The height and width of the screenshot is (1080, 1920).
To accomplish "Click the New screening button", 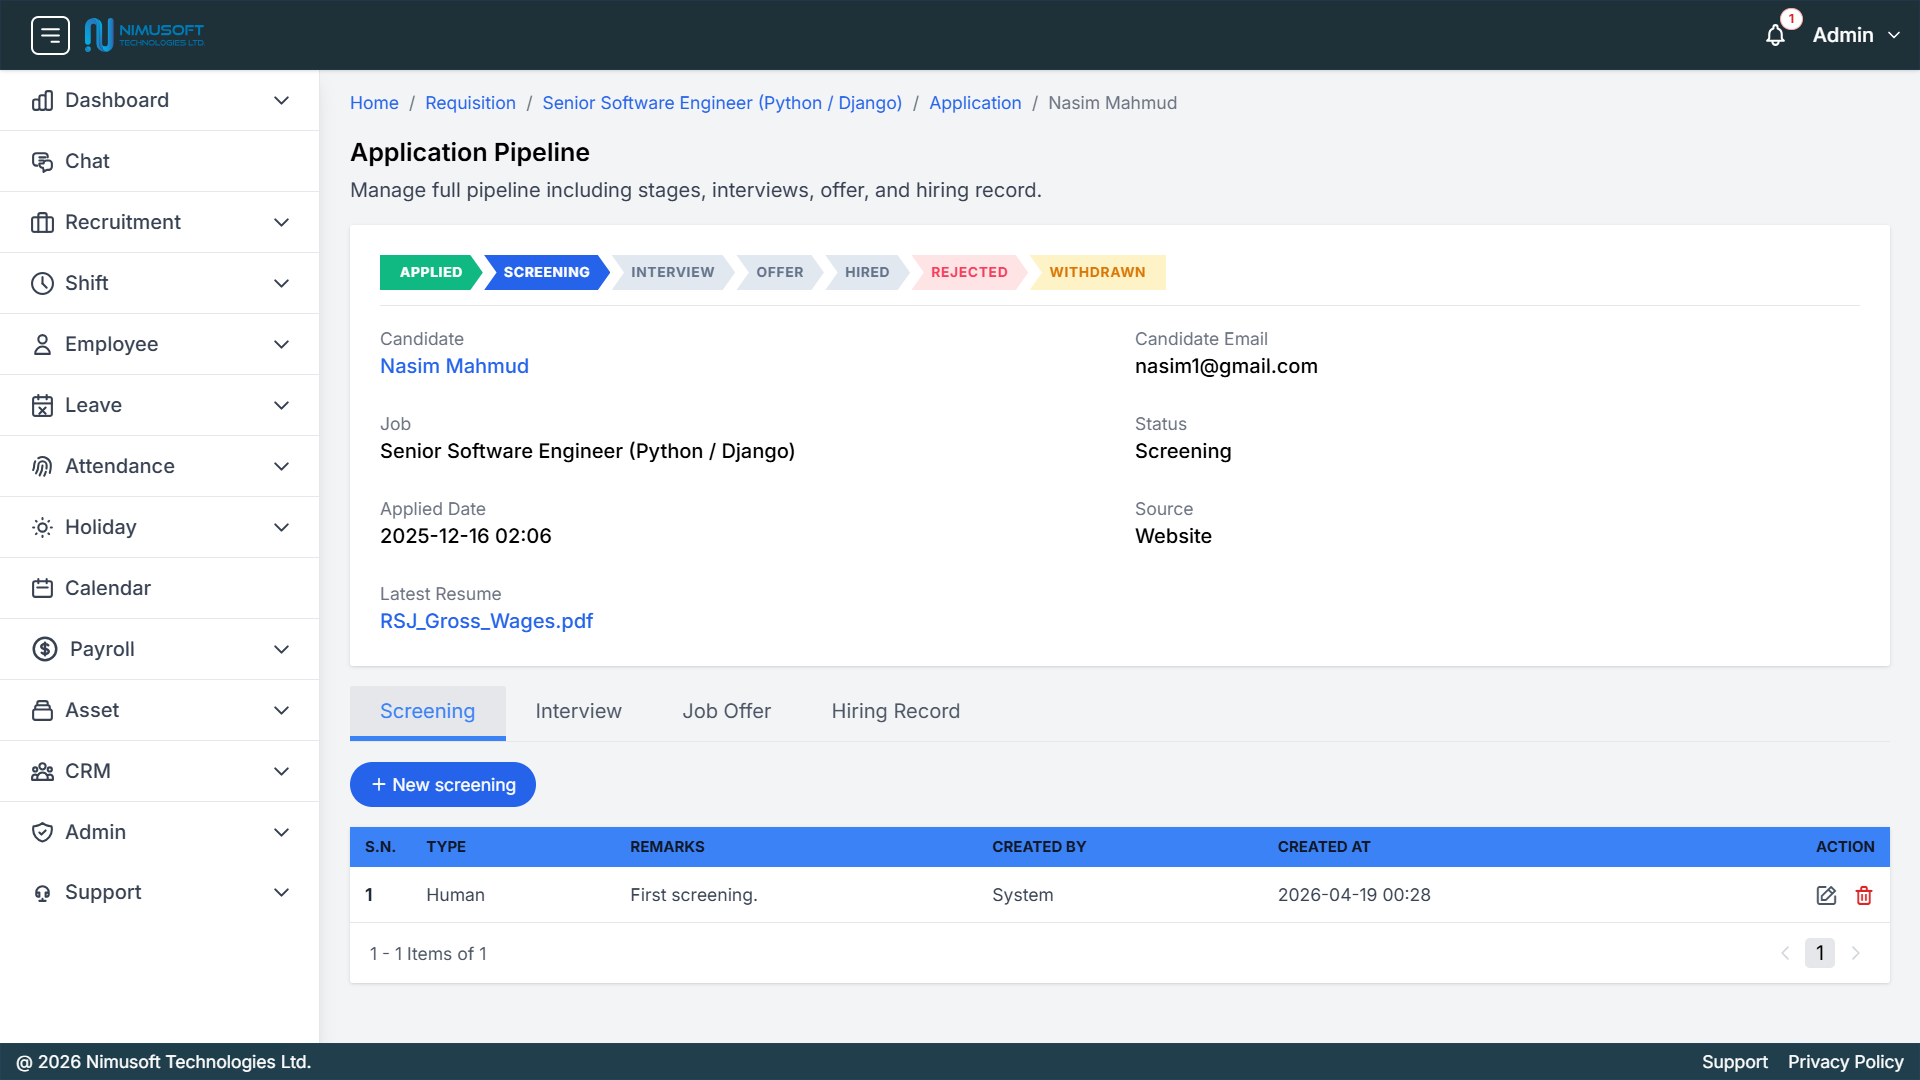I will click(x=443, y=784).
